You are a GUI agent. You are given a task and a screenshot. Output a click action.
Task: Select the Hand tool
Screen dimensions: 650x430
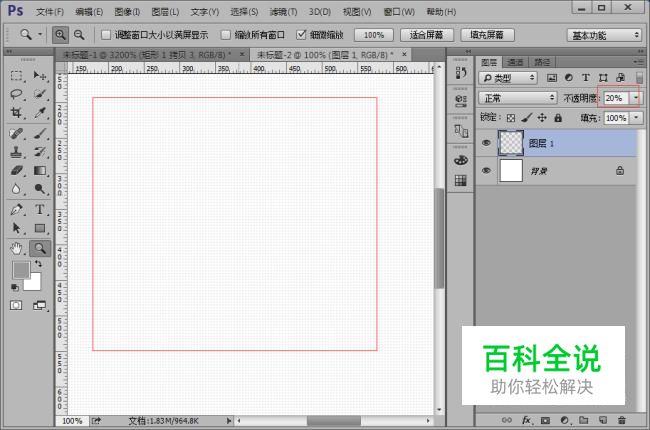(16, 248)
